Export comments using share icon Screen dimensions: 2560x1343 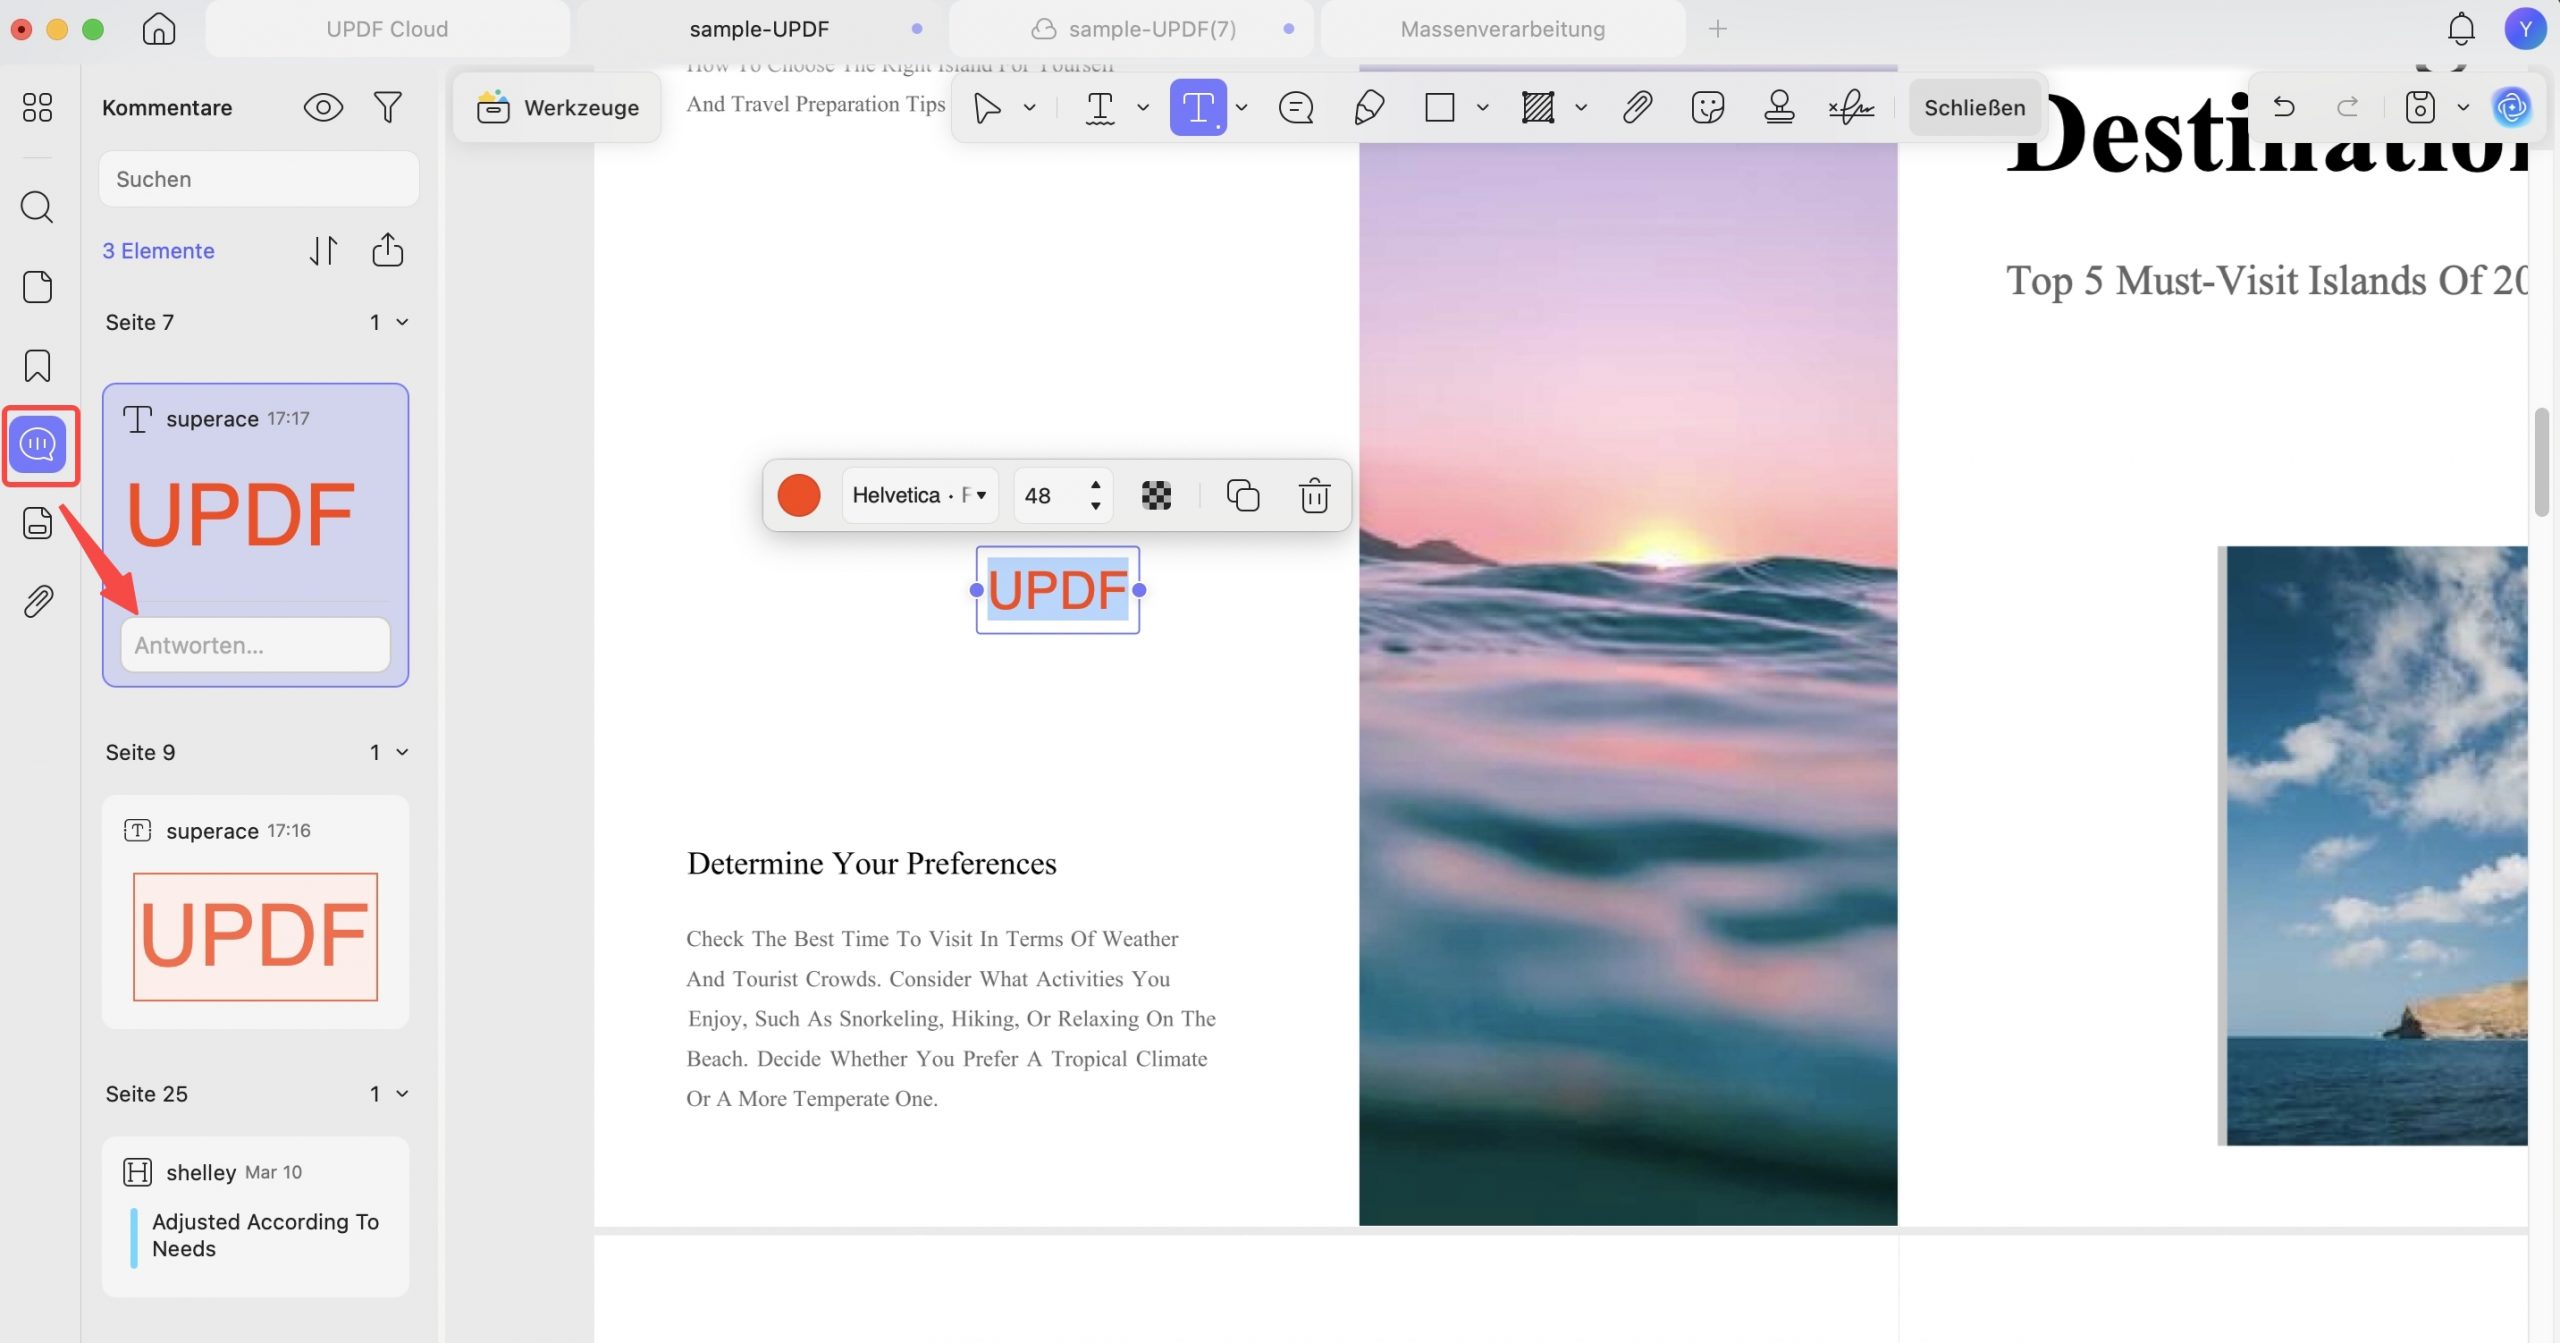[388, 250]
